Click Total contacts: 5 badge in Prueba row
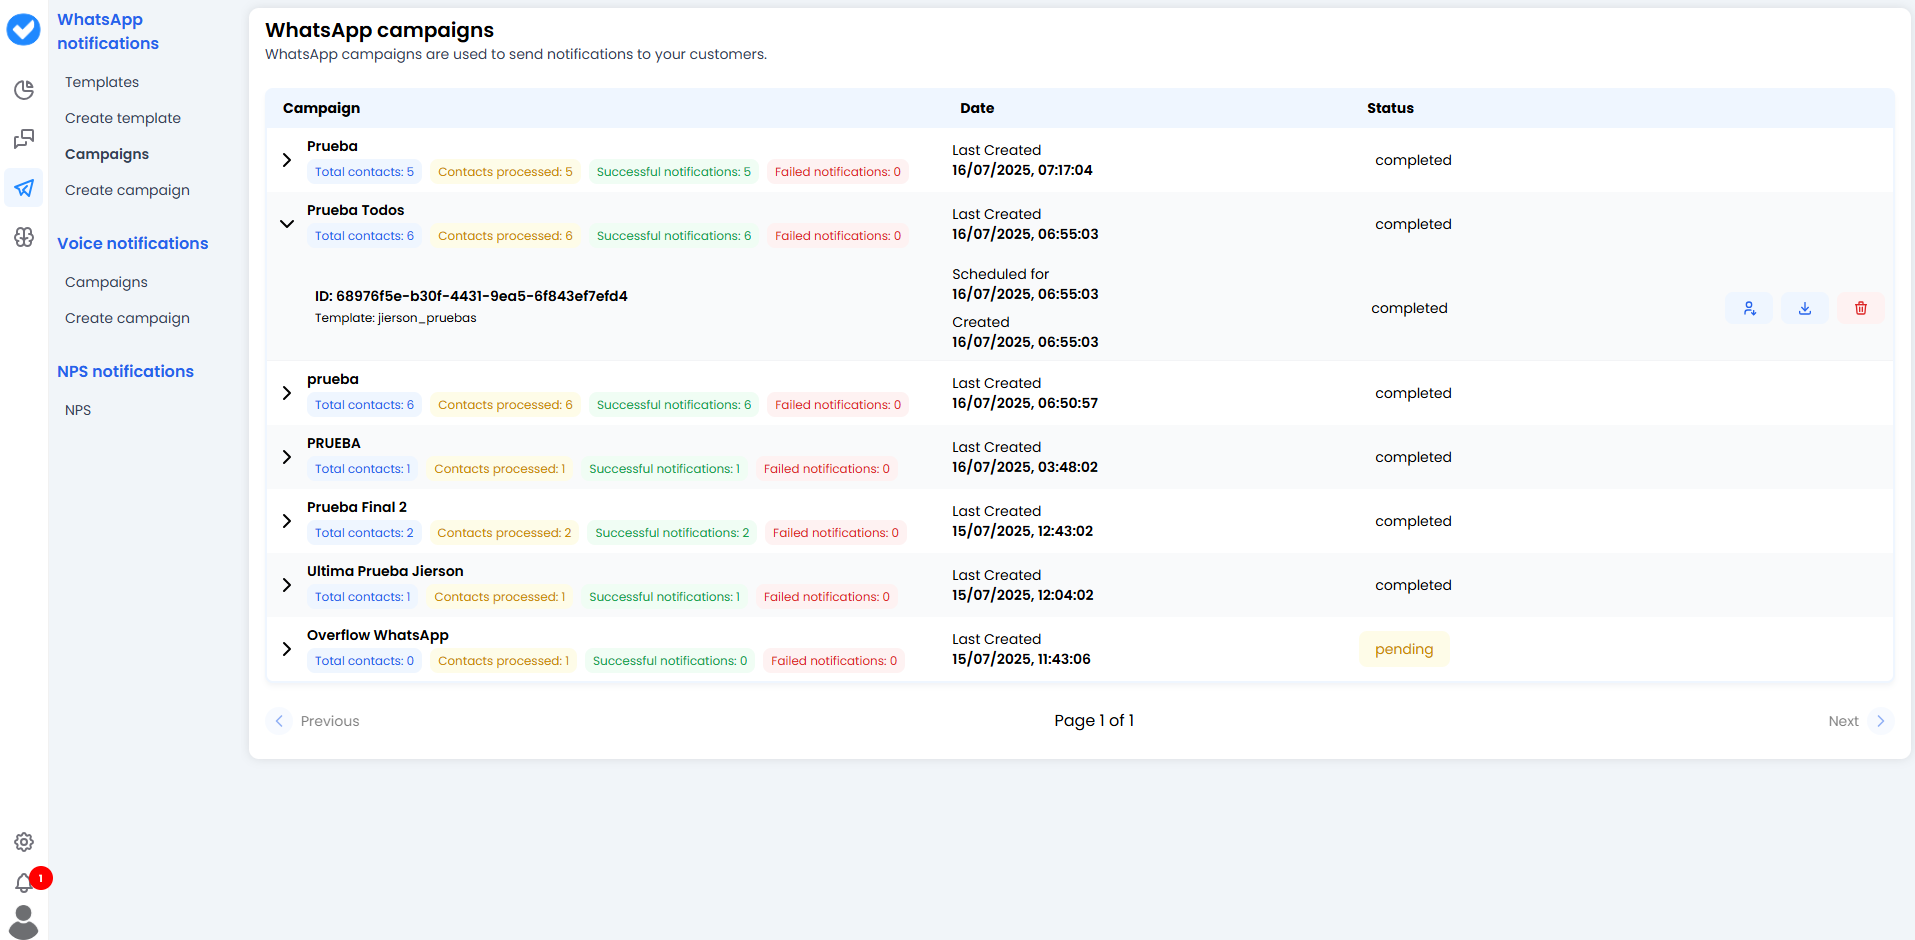1915x940 pixels. tap(364, 172)
